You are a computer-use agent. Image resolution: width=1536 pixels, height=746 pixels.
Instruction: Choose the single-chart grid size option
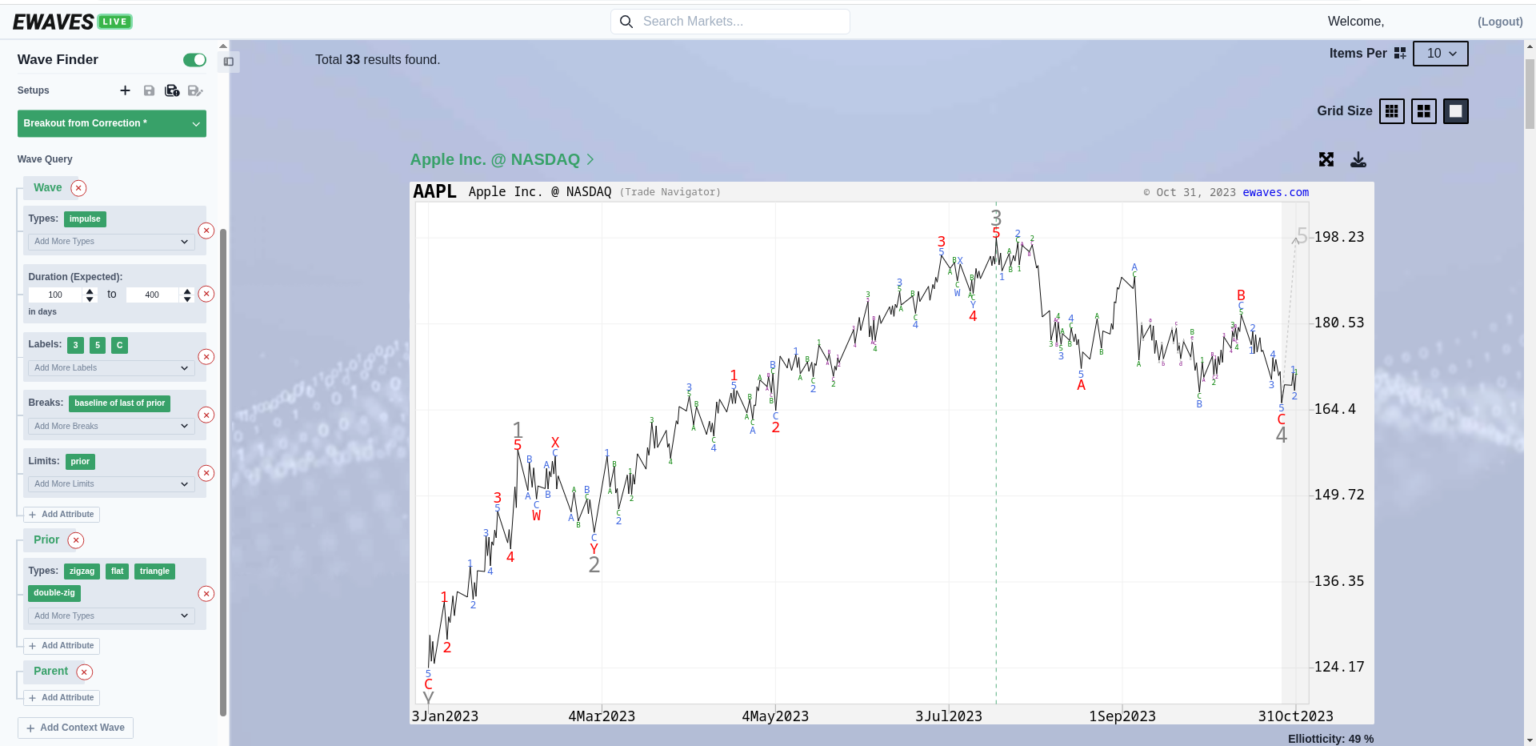1456,111
